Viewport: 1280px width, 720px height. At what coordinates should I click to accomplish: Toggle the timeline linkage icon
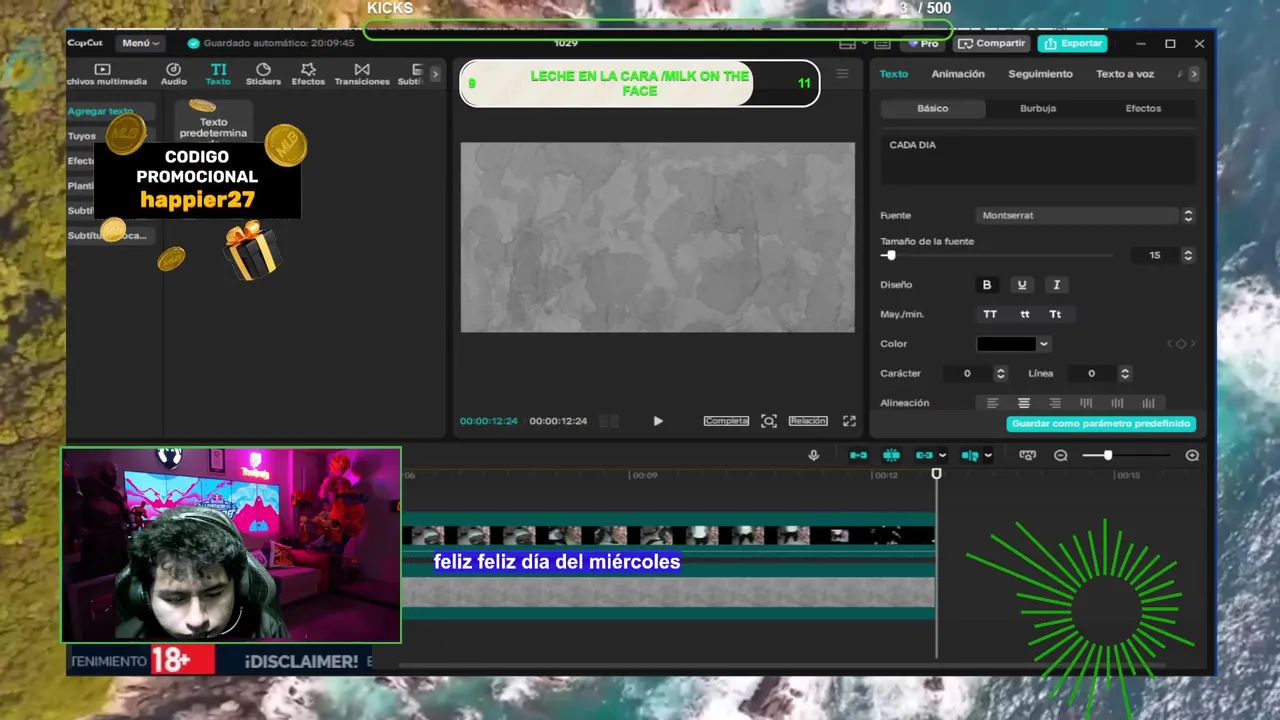(924, 455)
